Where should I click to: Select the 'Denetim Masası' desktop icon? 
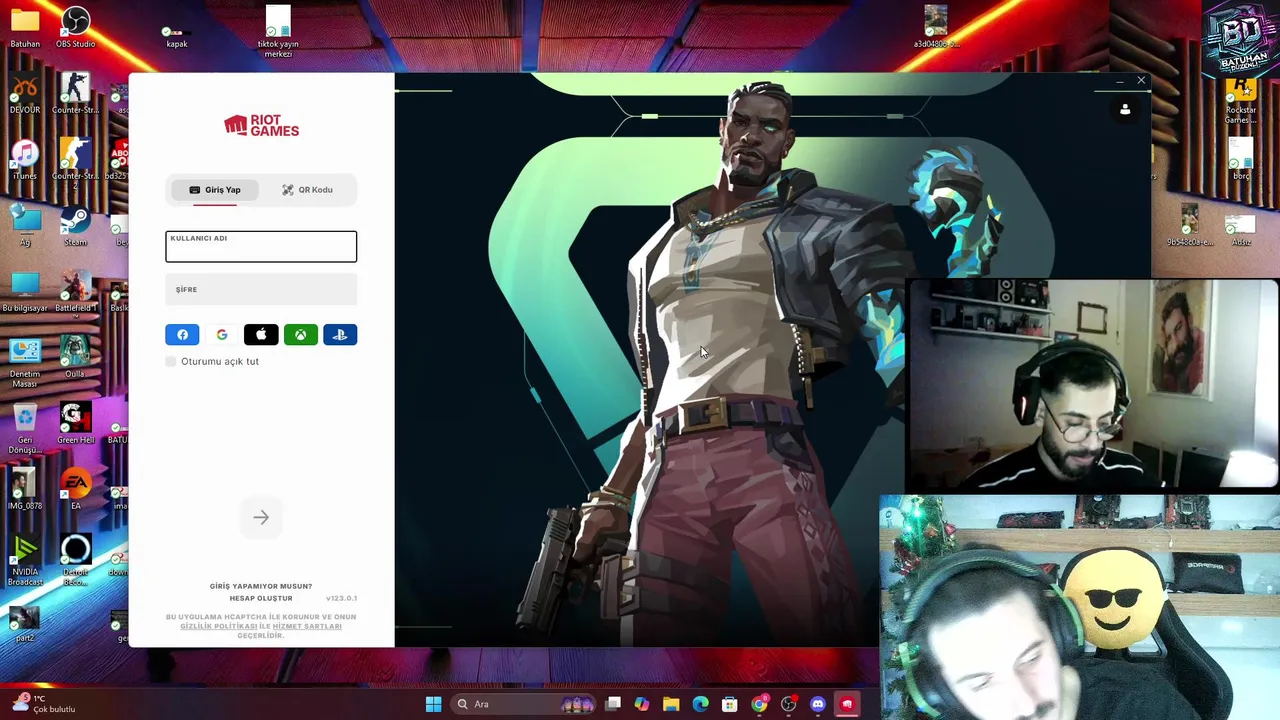(25, 362)
